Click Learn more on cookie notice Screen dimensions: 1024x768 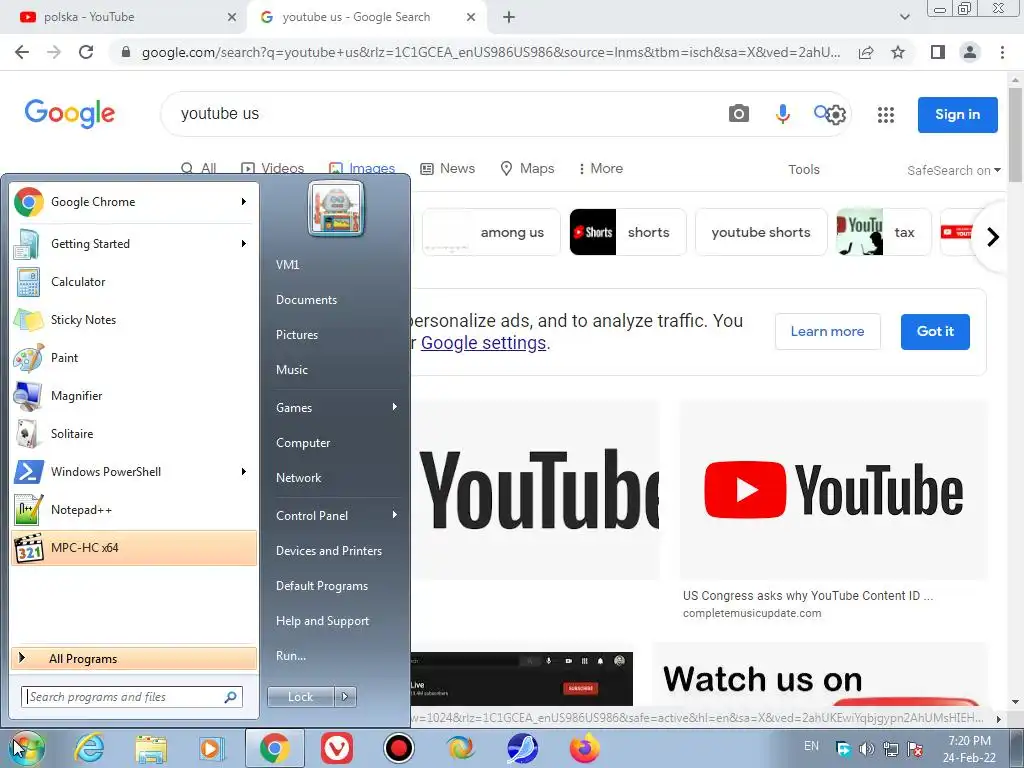pos(827,331)
